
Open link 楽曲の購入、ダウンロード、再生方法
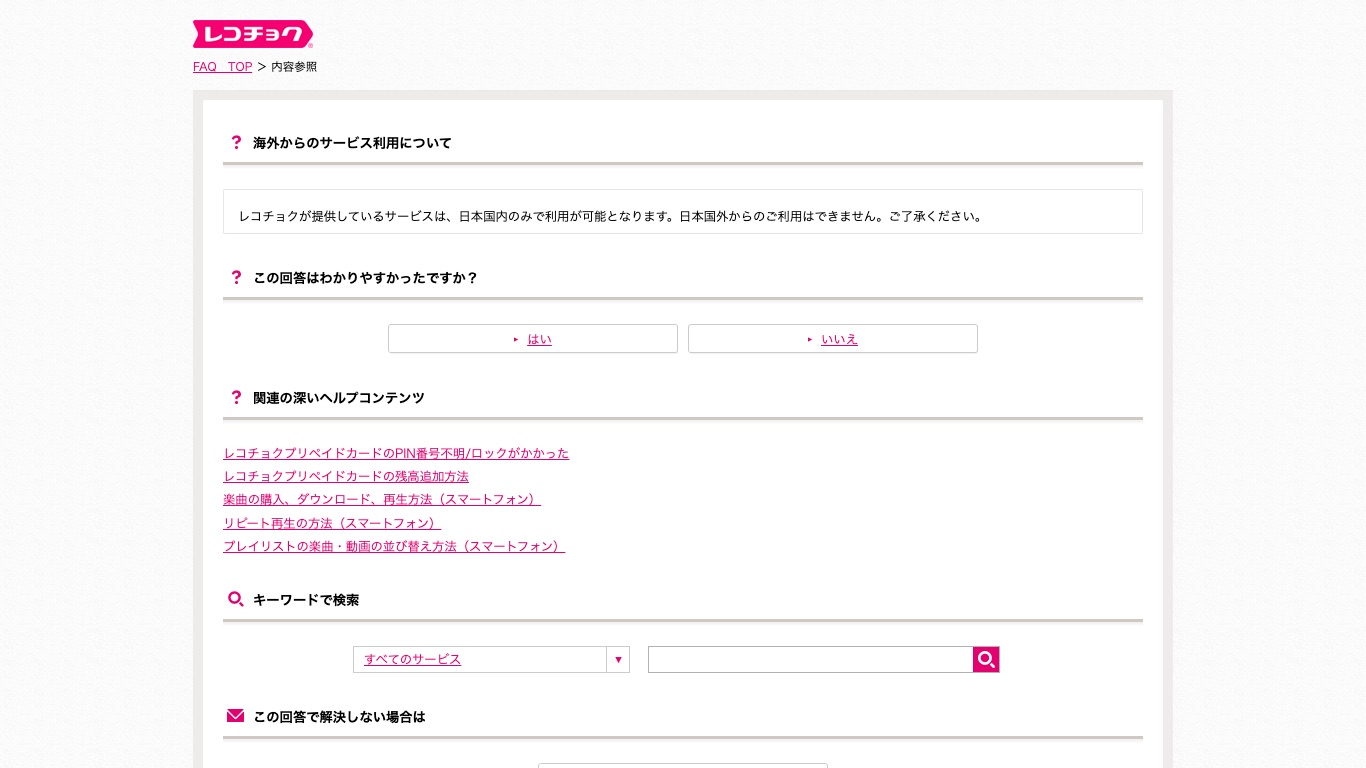pyautogui.click(x=382, y=499)
